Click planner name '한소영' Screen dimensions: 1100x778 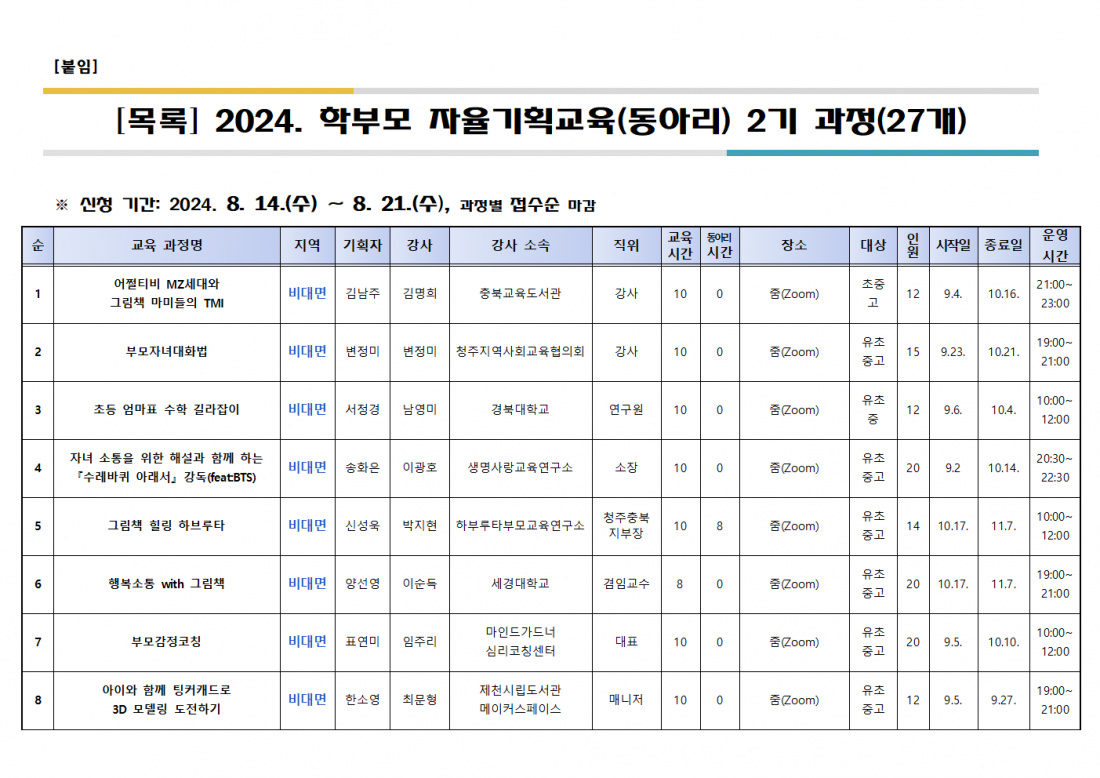coord(363,700)
